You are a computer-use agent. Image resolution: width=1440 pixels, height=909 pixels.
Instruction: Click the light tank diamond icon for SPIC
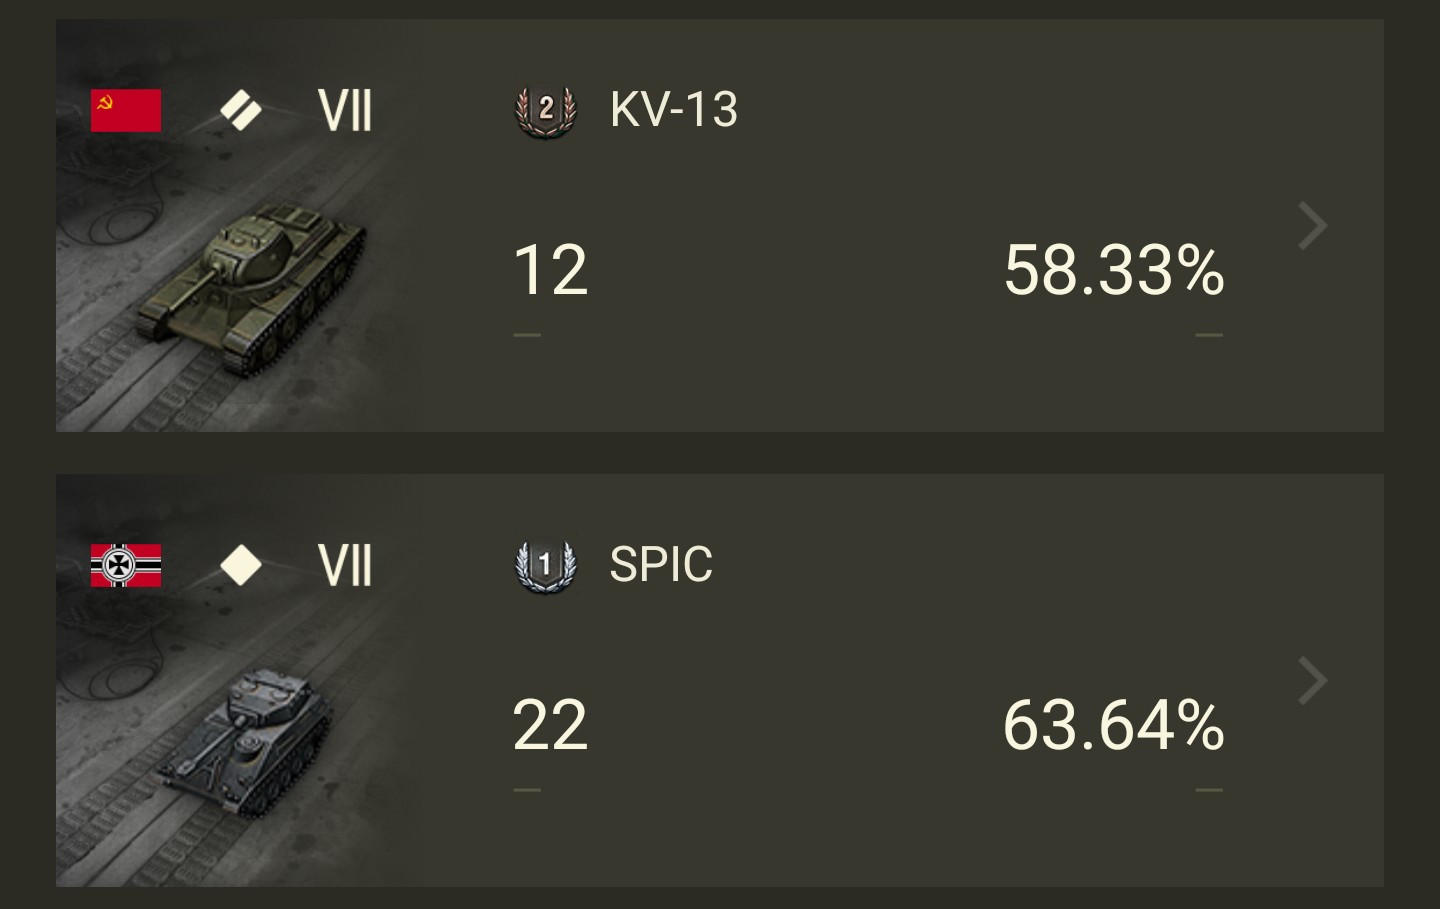point(241,565)
